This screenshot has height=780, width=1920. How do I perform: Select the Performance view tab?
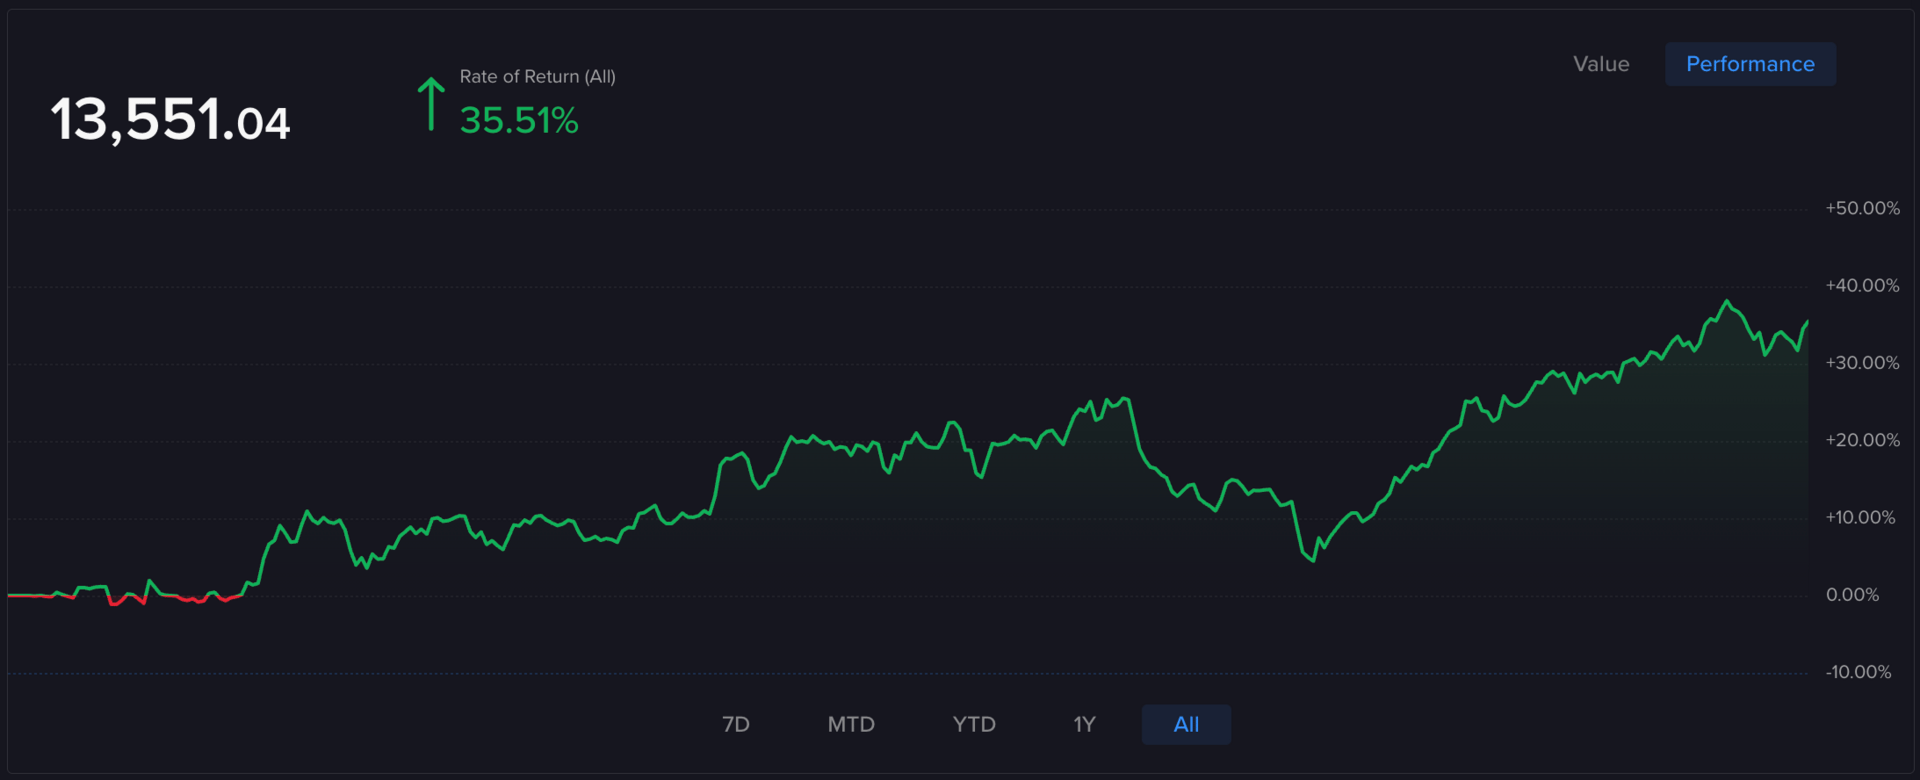point(1750,64)
